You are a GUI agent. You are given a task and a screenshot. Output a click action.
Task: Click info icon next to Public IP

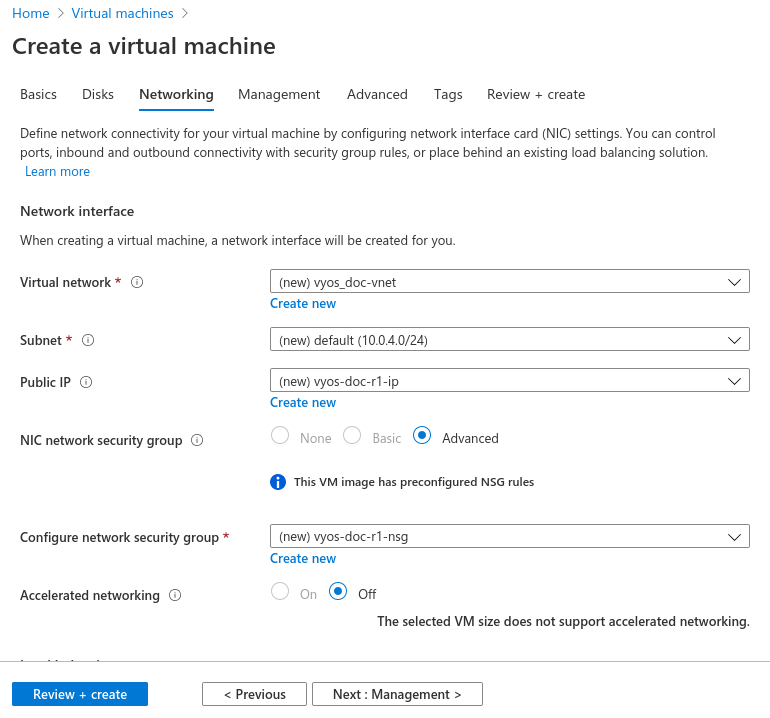tap(86, 382)
